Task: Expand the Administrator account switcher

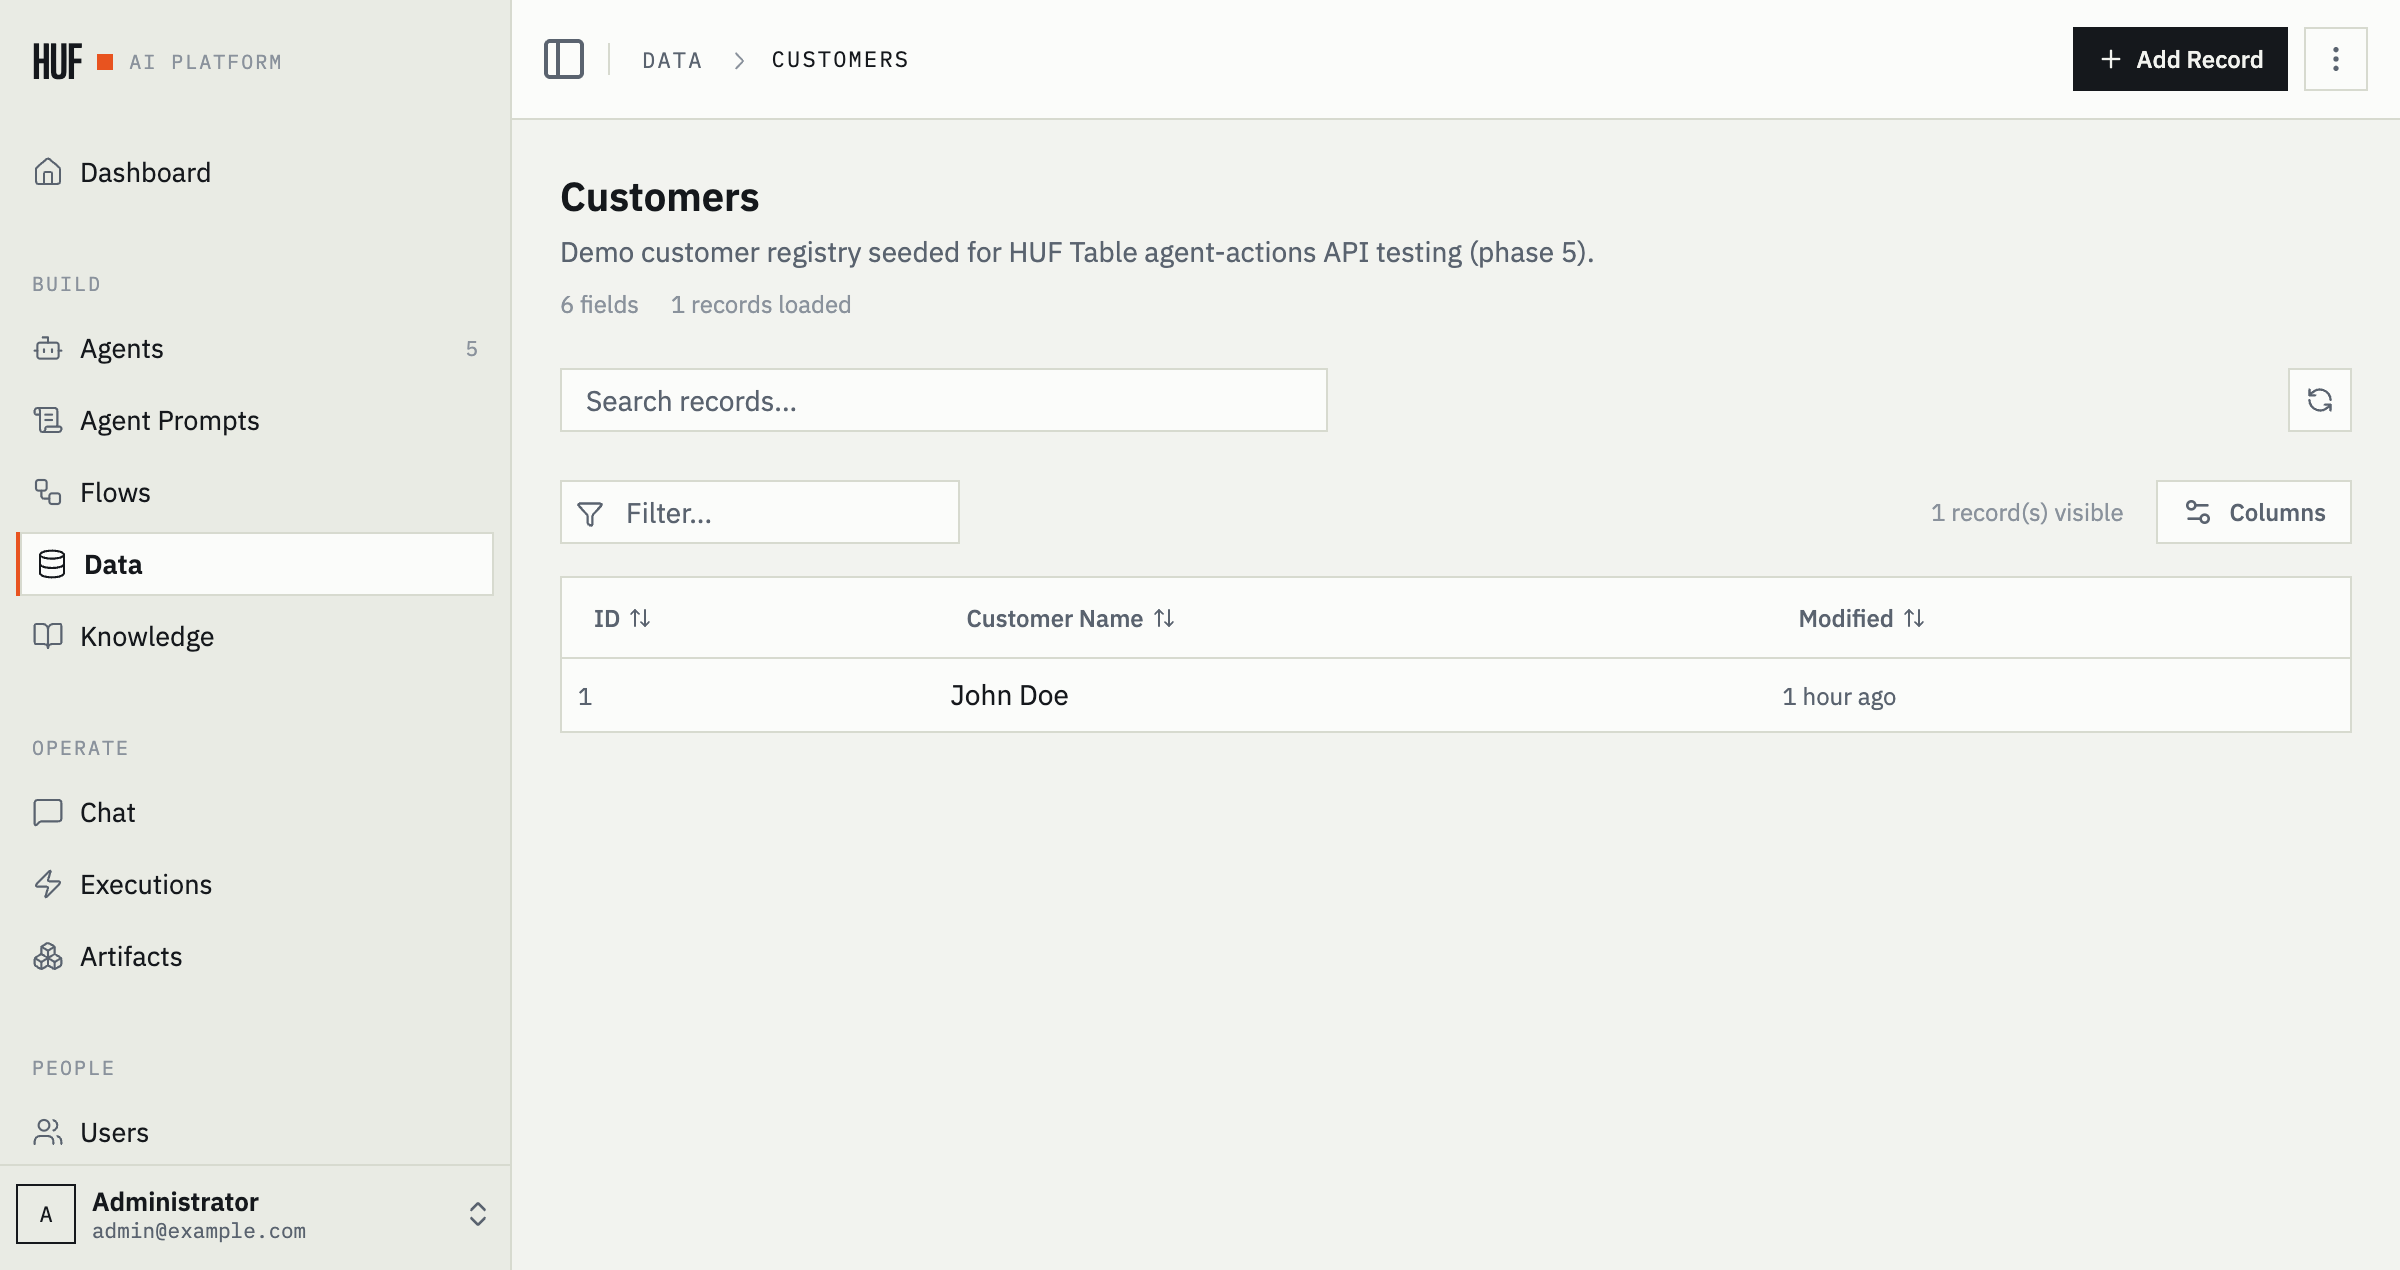Action: point(478,1214)
